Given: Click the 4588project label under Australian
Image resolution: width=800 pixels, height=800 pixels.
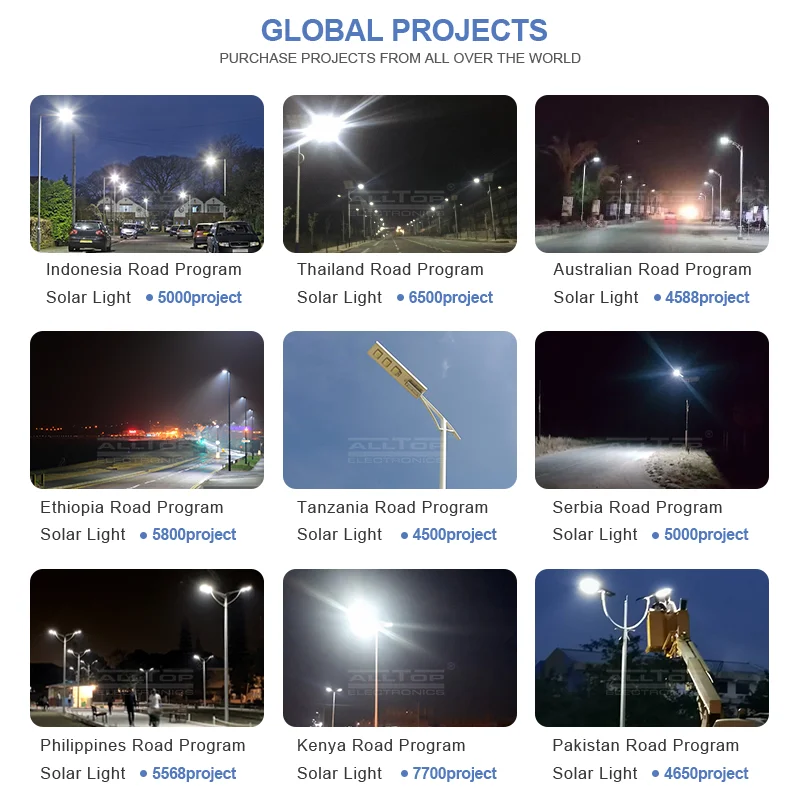Looking at the screenshot, I should (x=707, y=297).
